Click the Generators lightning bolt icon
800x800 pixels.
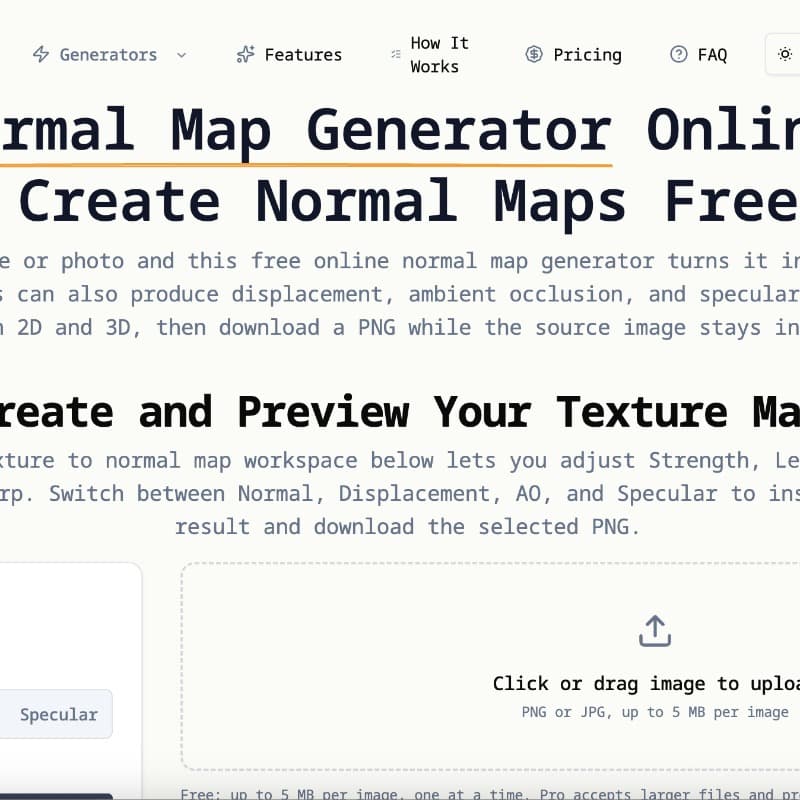pyautogui.click(x=41, y=54)
